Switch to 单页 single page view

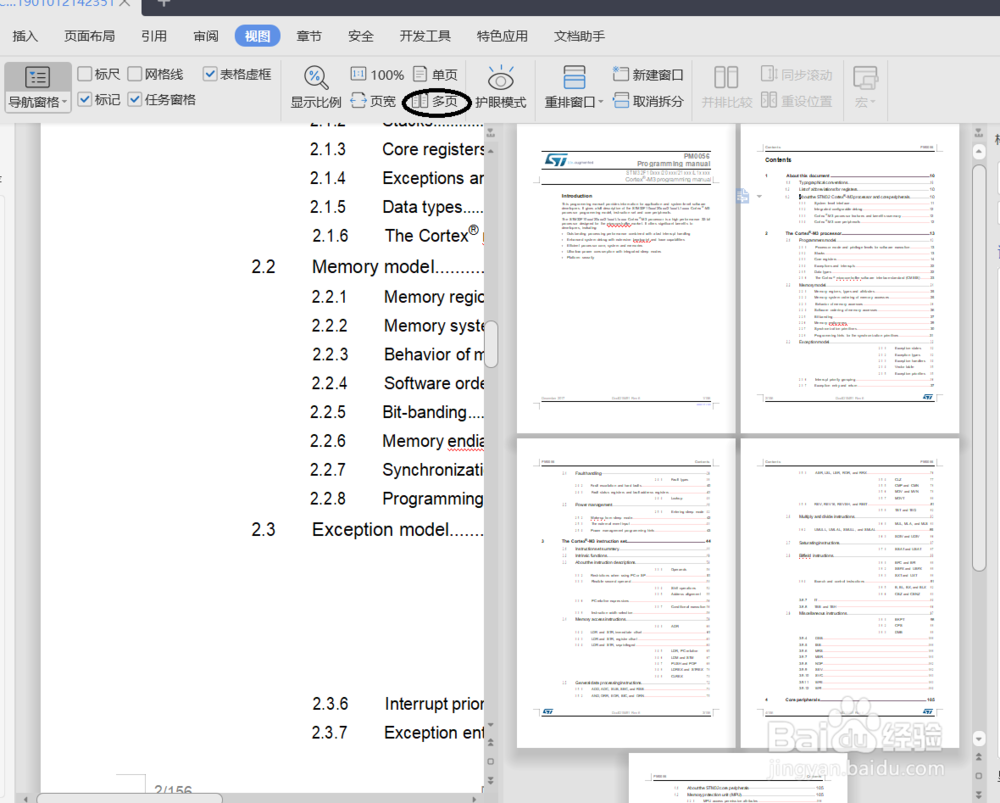pos(436,75)
